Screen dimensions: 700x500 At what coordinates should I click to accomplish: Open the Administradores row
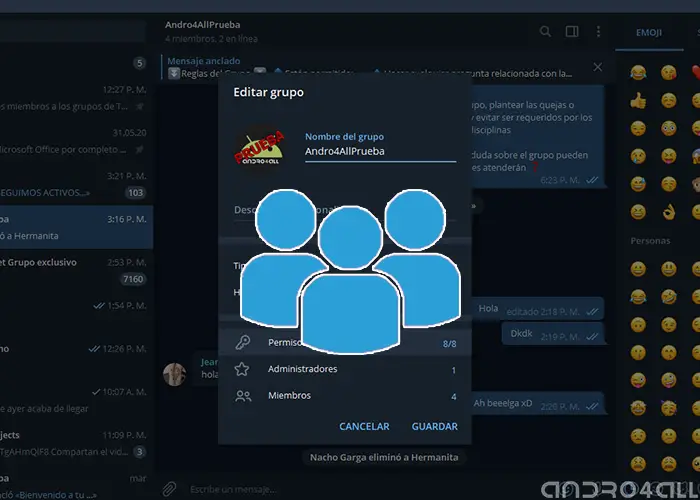345,369
